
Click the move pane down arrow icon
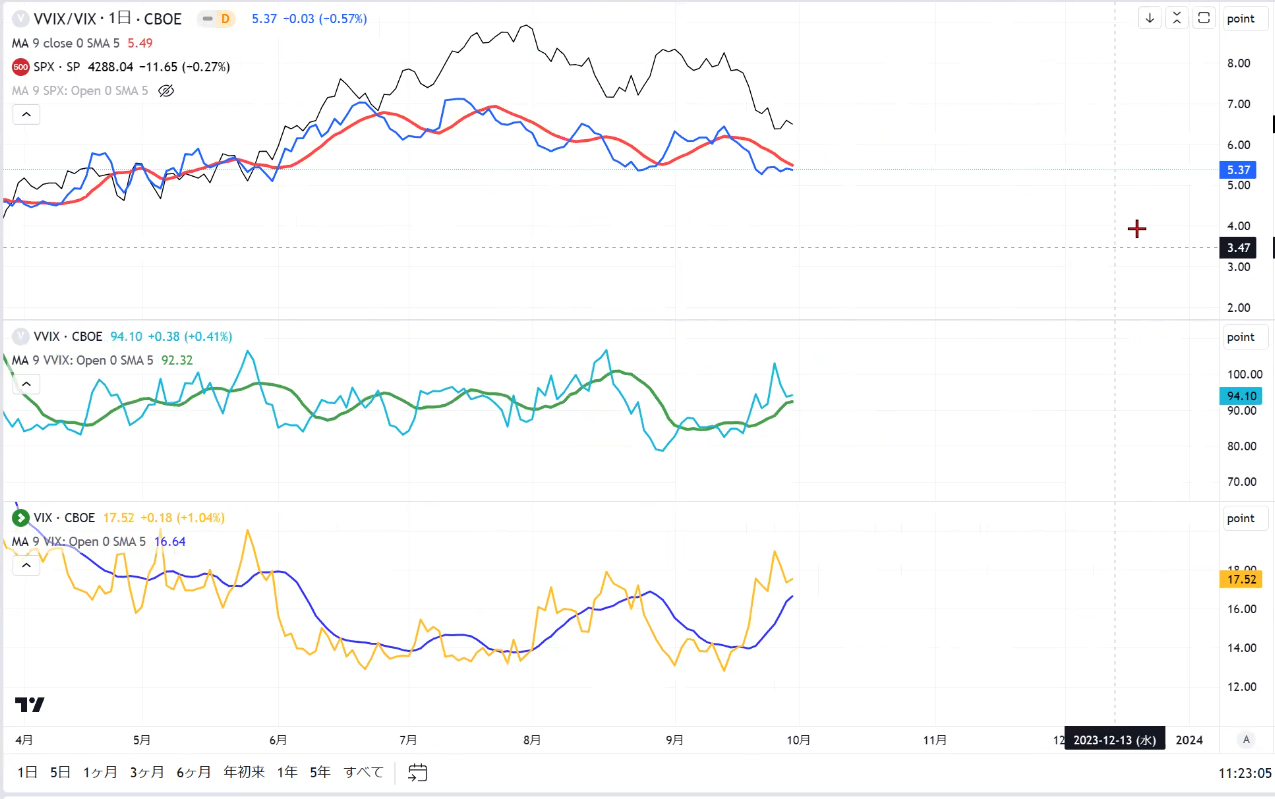(x=1150, y=18)
